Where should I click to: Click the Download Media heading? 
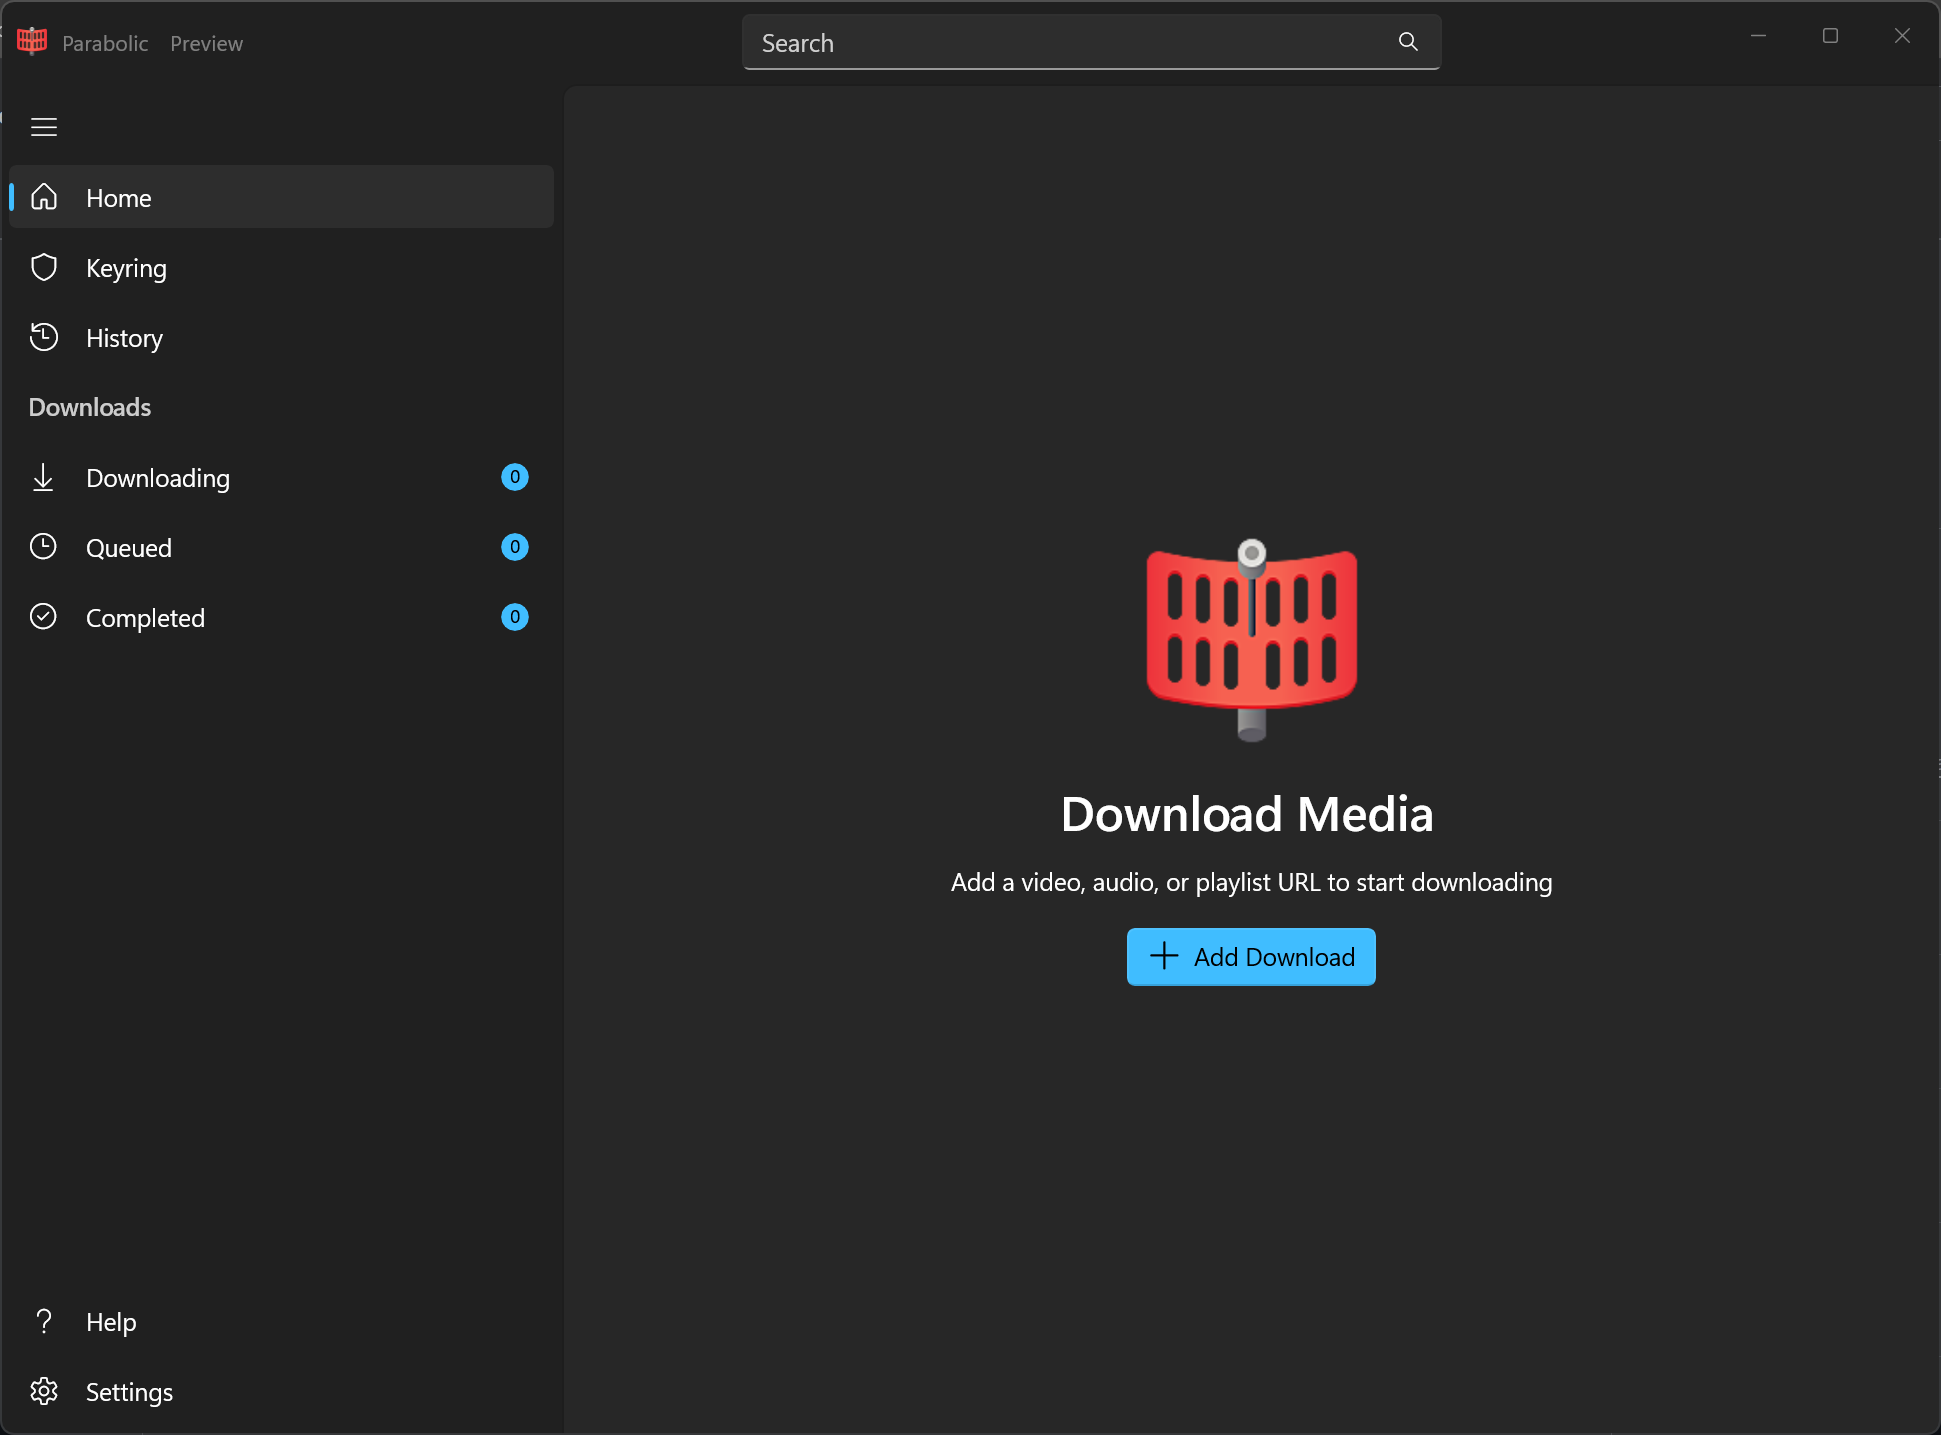click(x=1247, y=814)
